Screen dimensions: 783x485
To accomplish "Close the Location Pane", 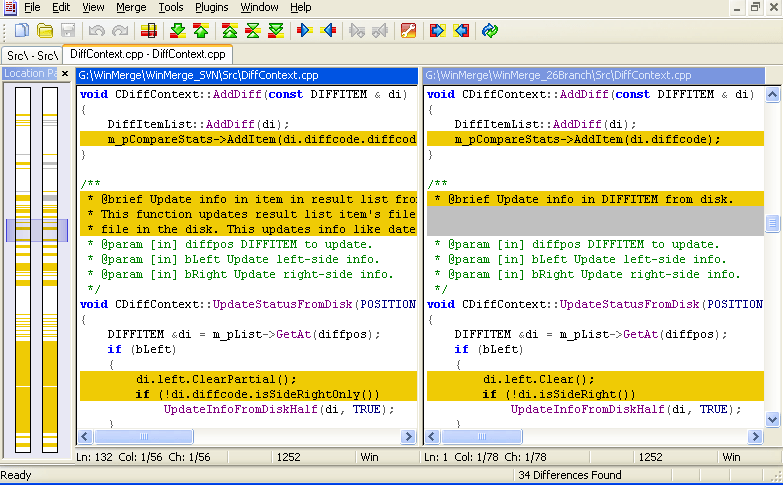I will pyautogui.click(x=65, y=74).
